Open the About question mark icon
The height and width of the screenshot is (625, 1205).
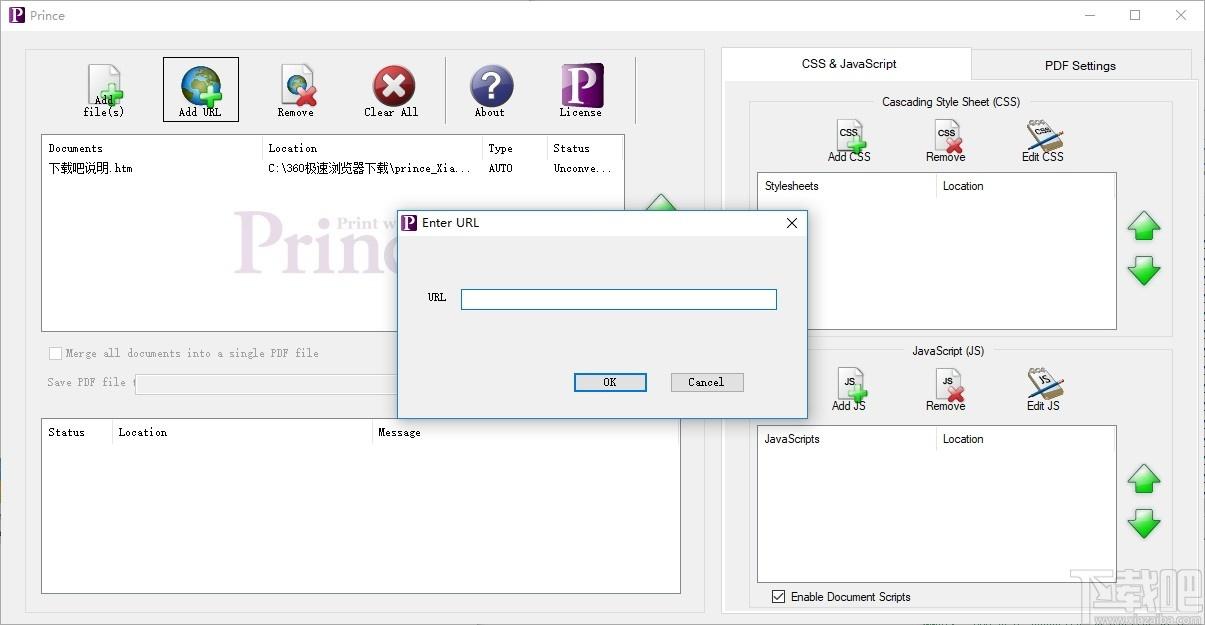pyautogui.click(x=491, y=90)
